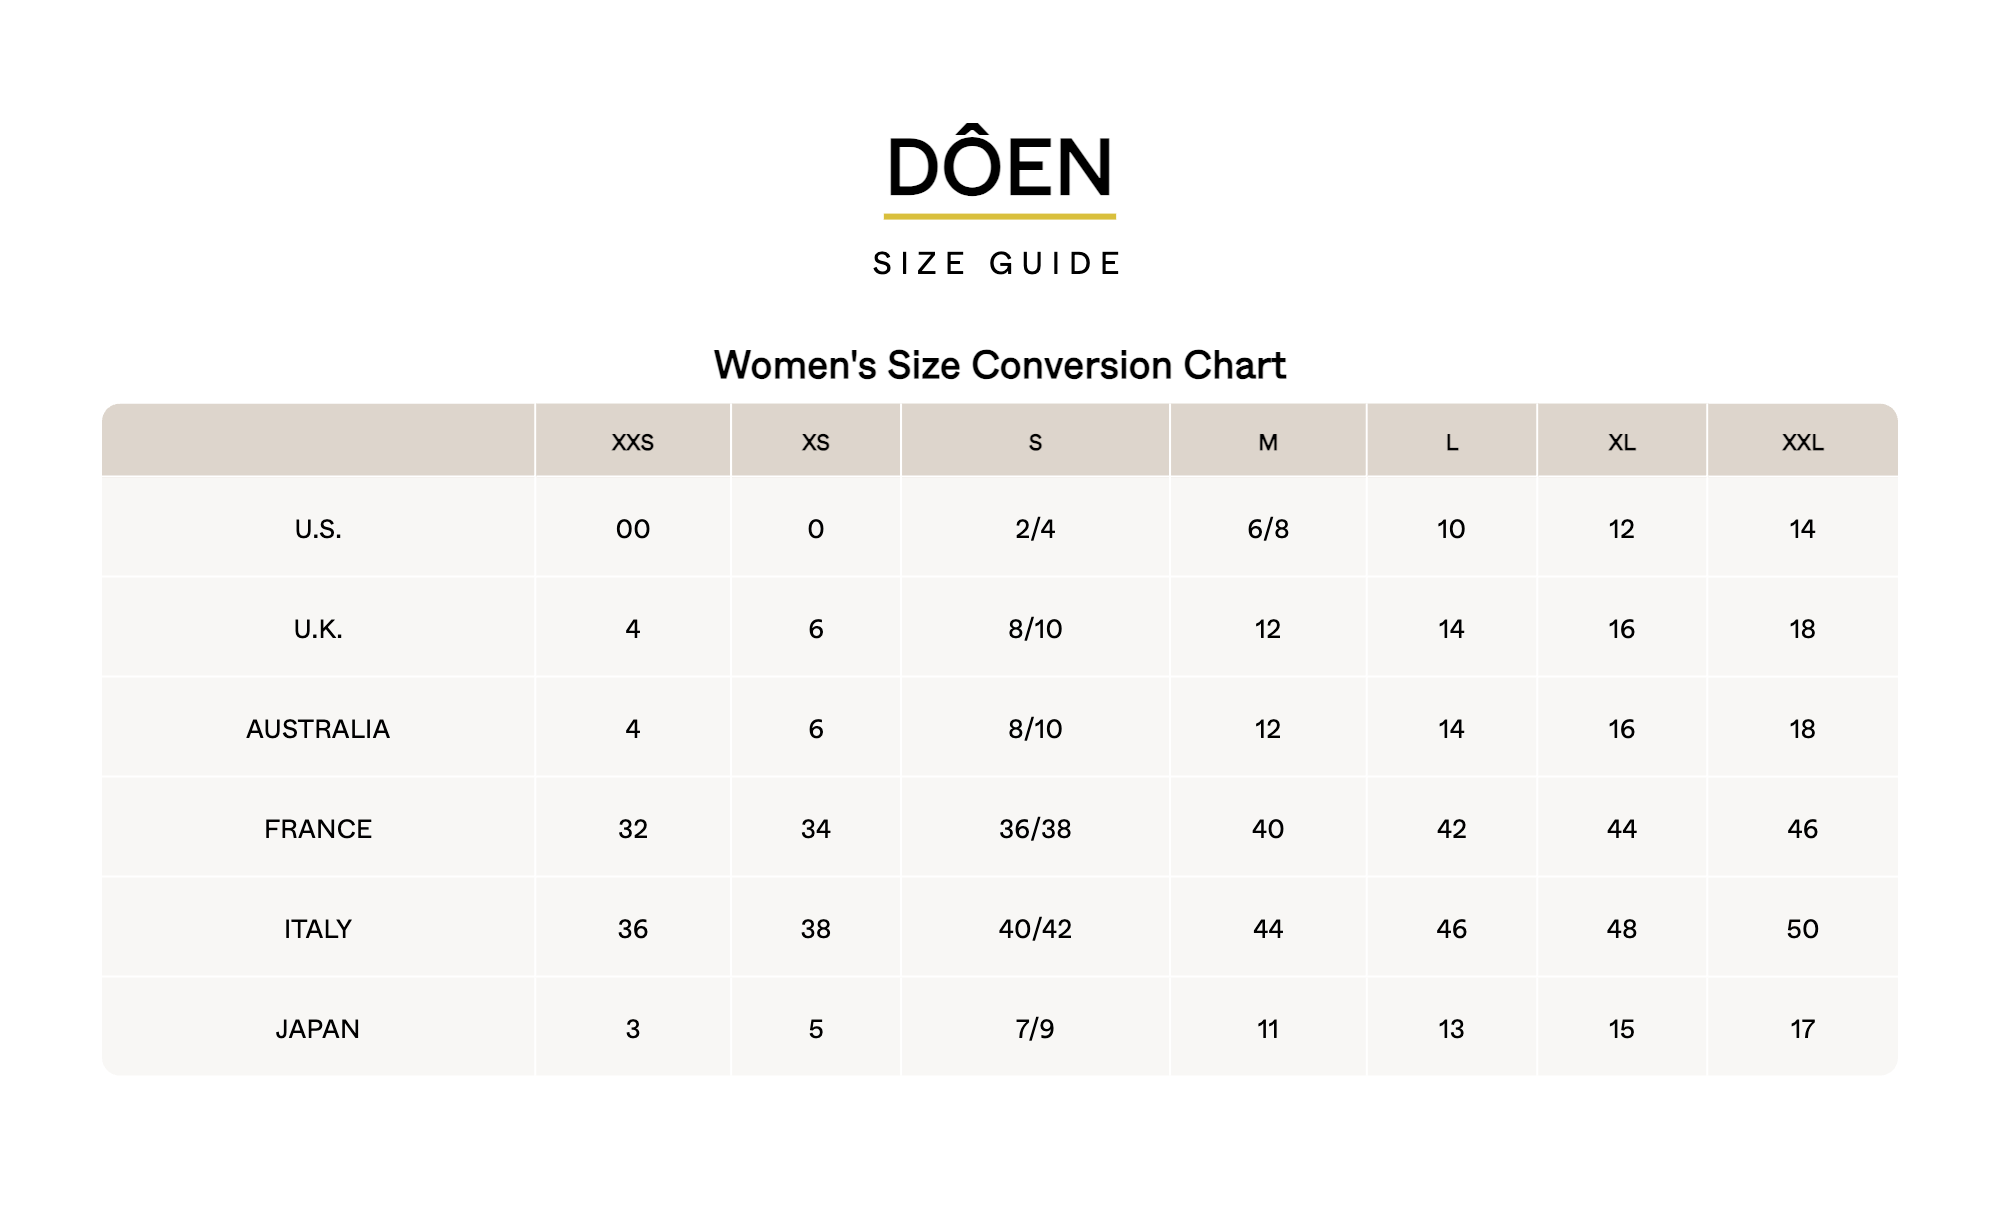Screen dimensions: 2000x1208
Task: Select the U.S. row label
Action: click(x=318, y=529)
